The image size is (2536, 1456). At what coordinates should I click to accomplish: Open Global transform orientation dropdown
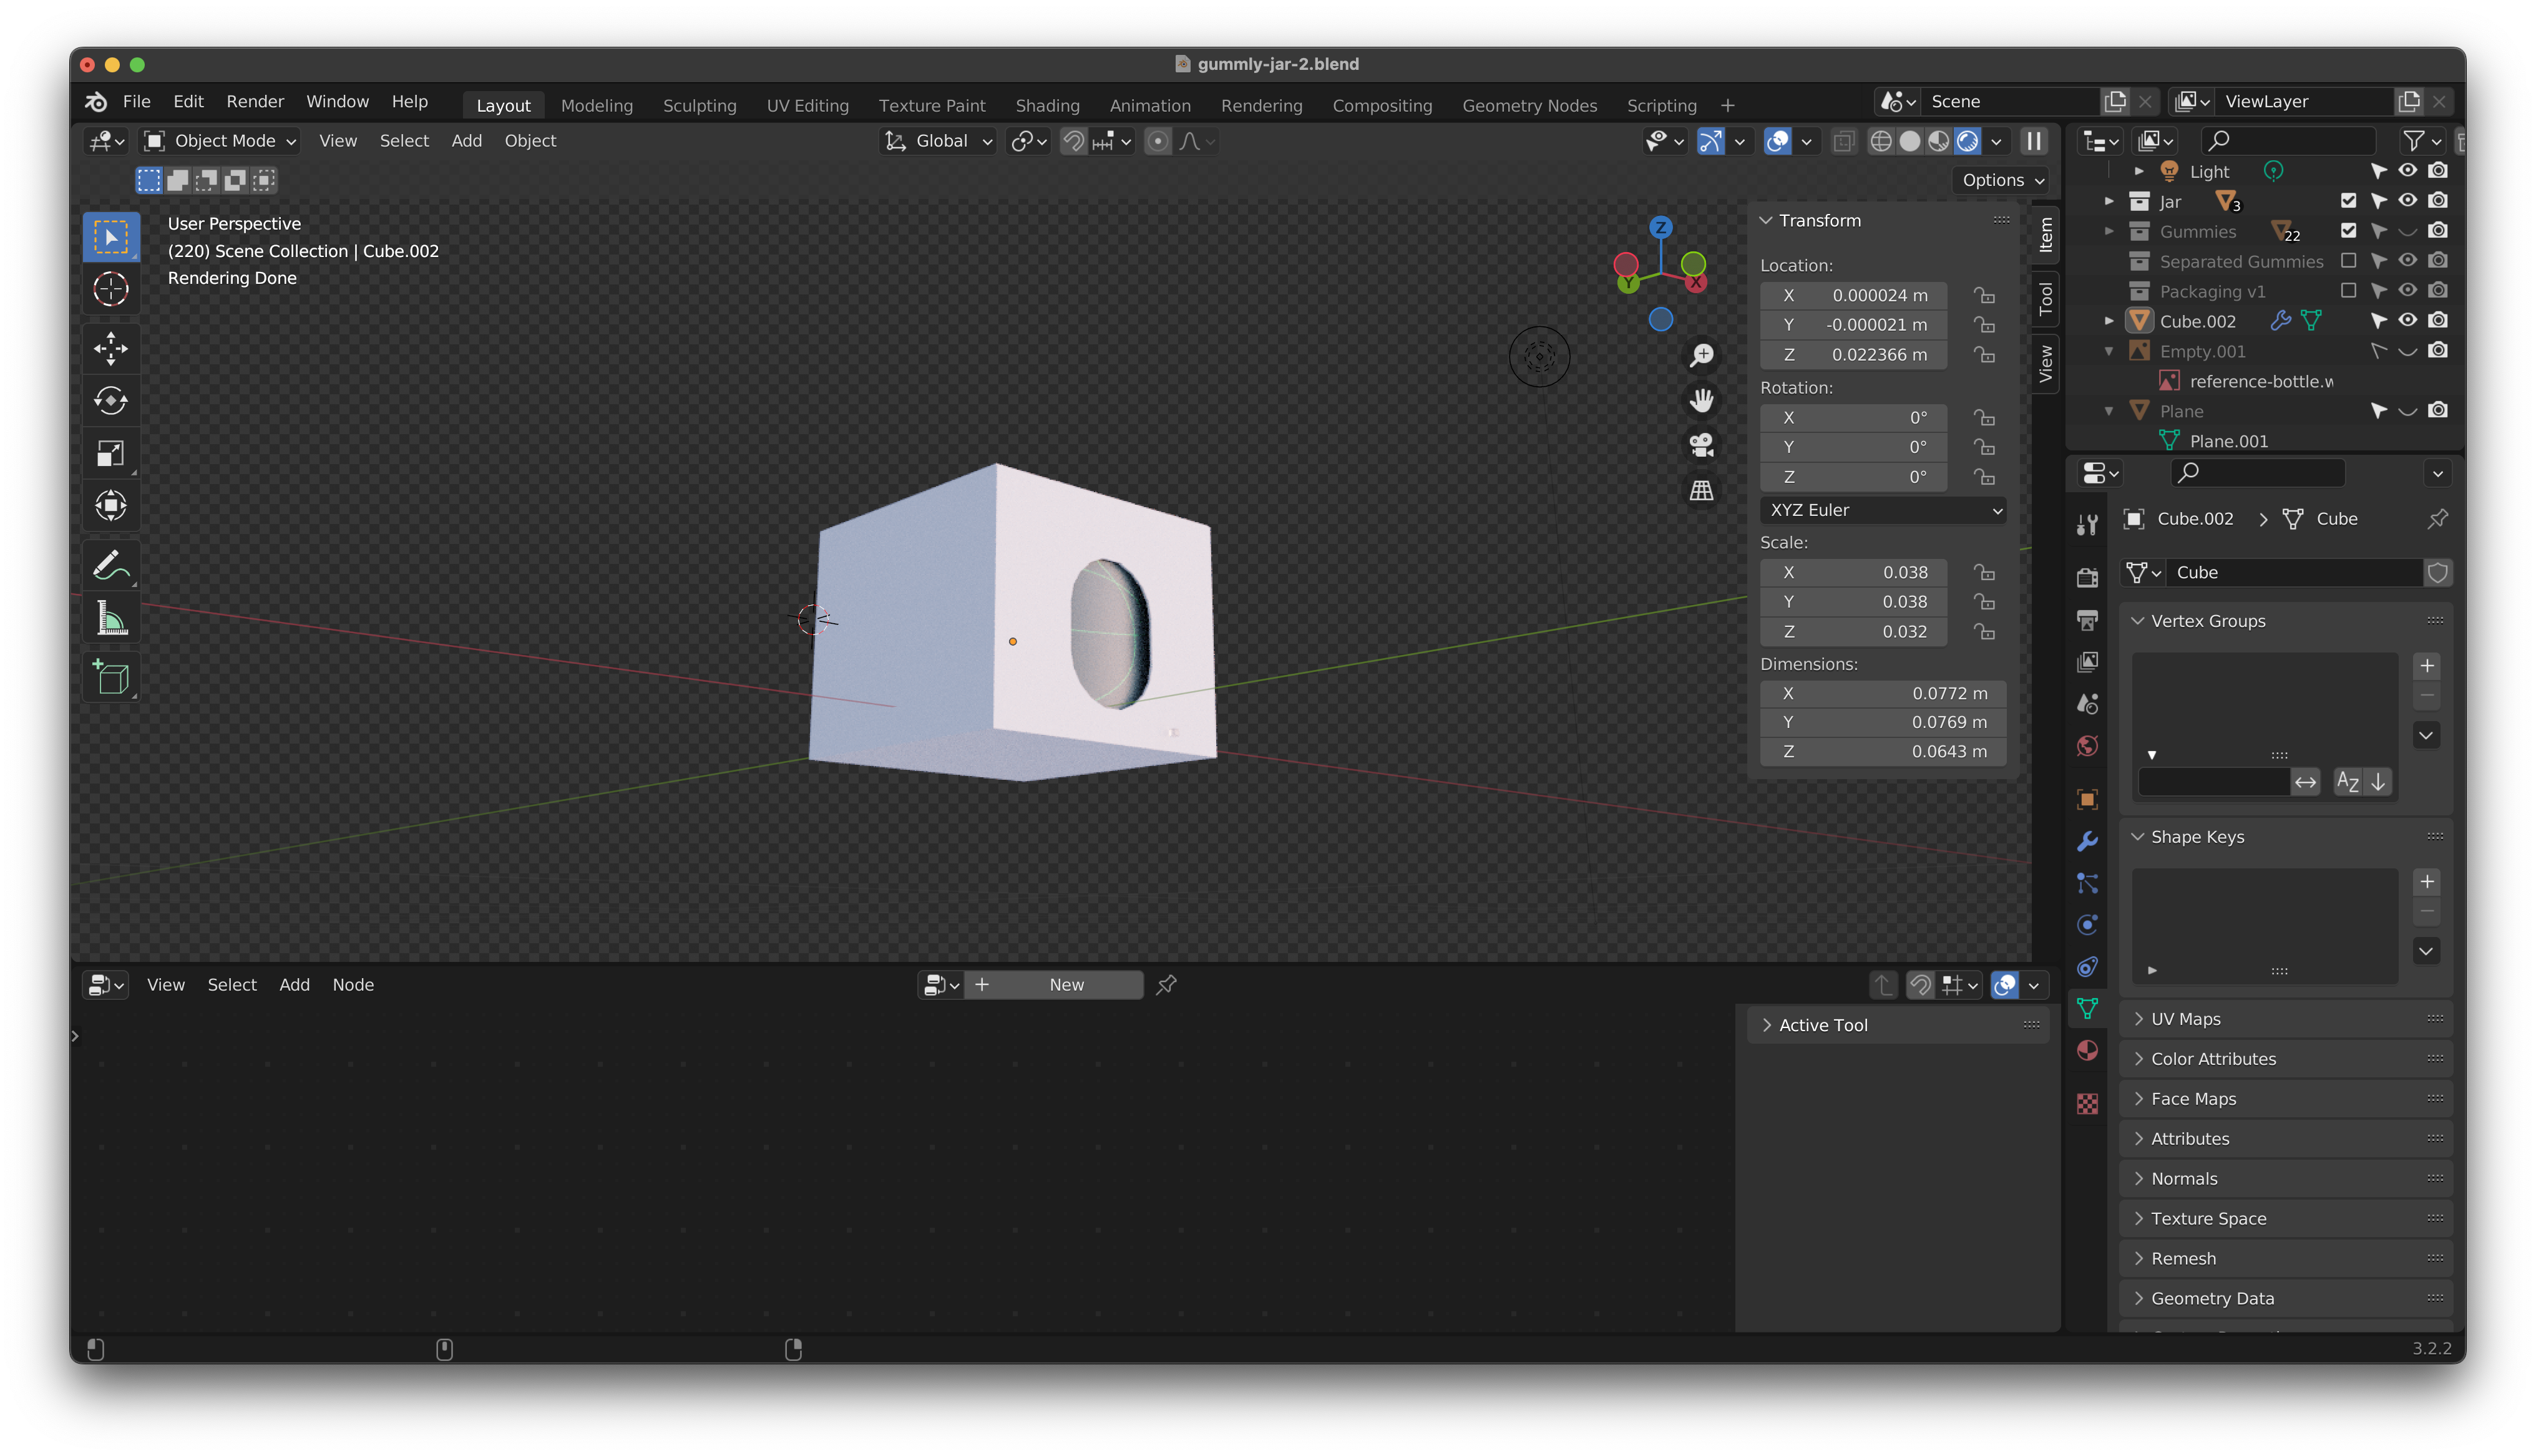[x=937, y=141]
